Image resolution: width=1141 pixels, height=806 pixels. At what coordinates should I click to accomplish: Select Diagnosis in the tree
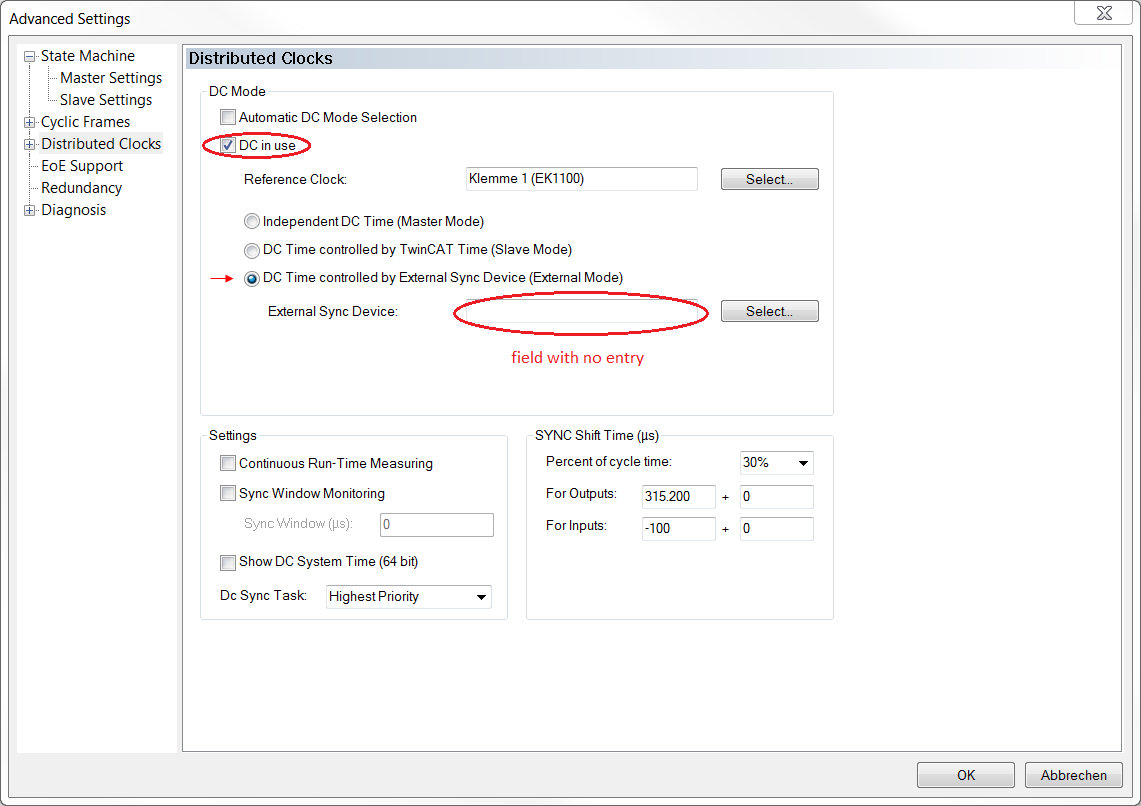coord(73,210)
